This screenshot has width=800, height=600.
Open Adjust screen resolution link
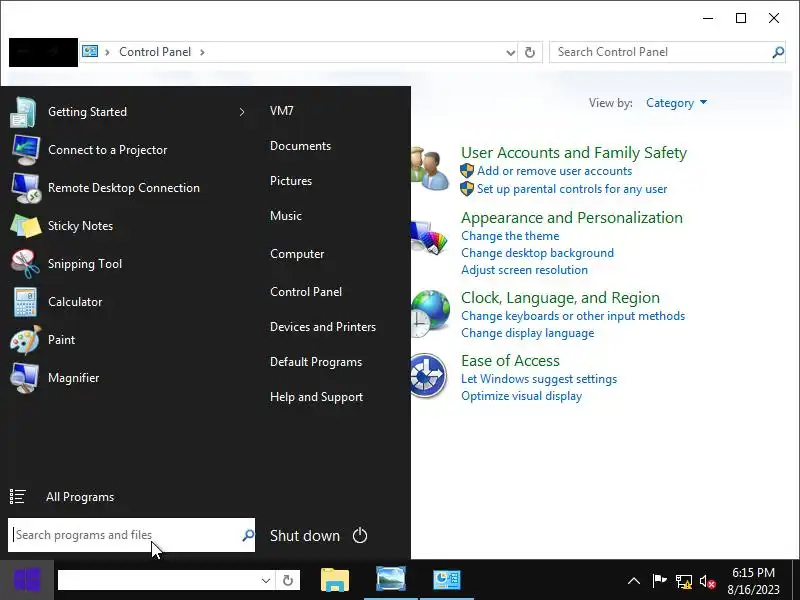524,270
